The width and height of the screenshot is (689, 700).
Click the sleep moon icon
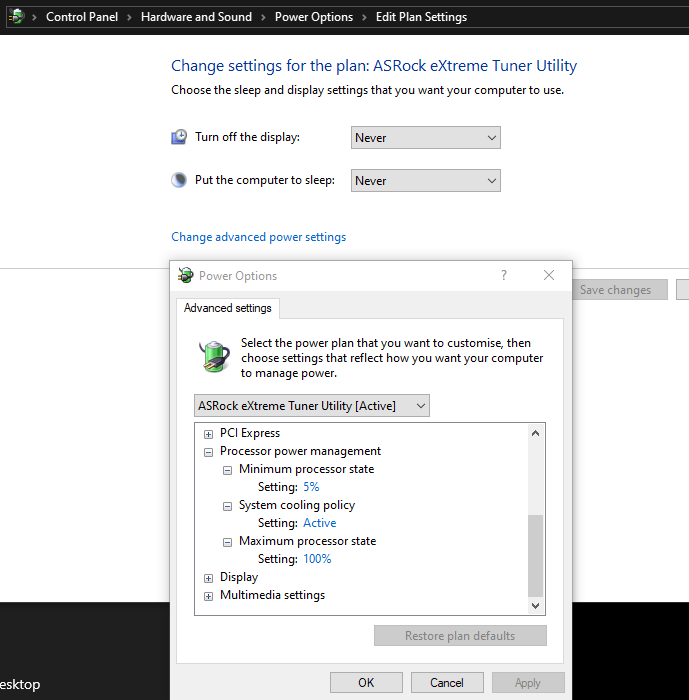coord(179,180)
